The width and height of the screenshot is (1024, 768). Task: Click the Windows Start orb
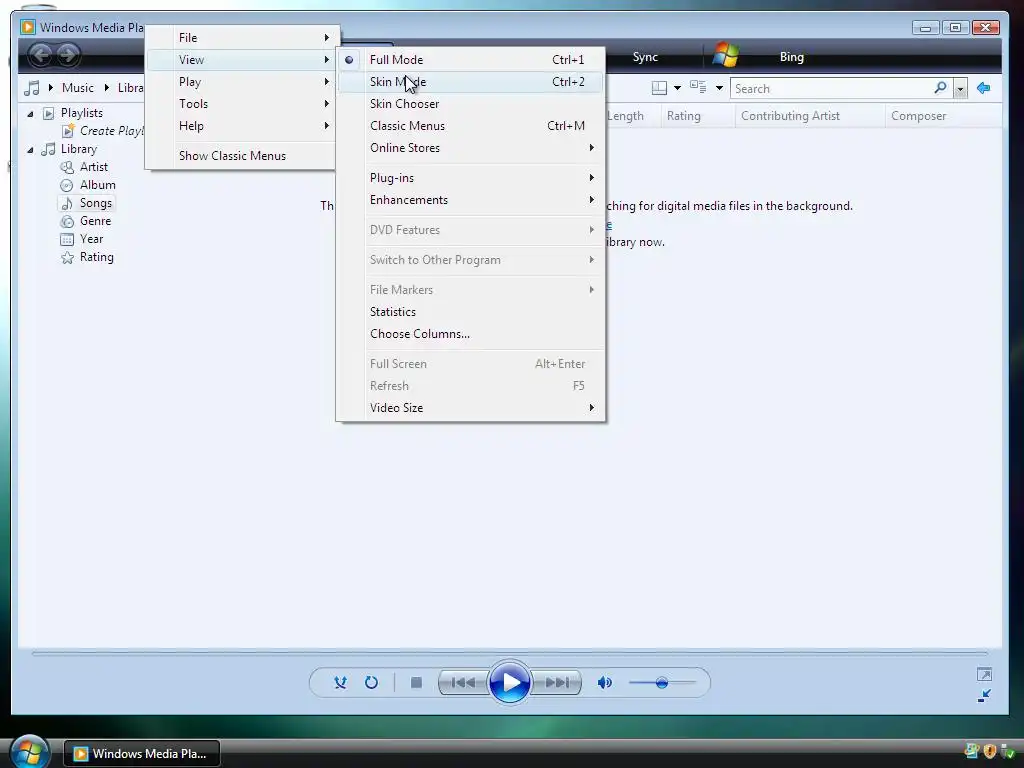click(x=30, y=752)
